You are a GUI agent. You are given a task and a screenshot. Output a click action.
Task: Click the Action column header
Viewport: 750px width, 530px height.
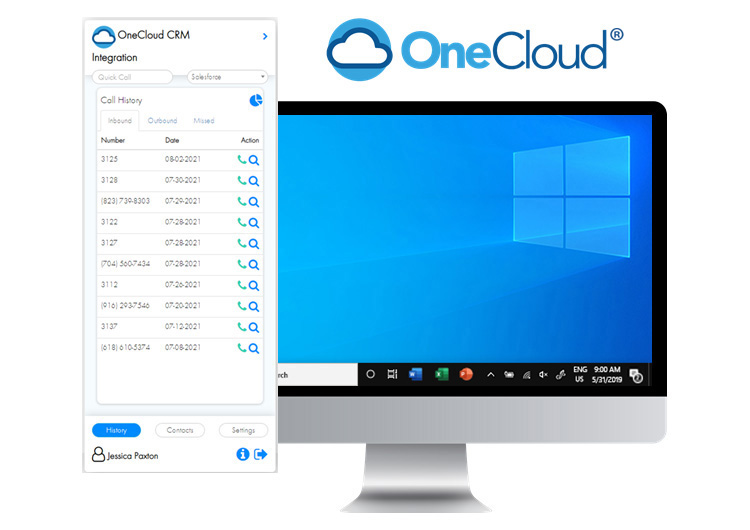coord(250,140)
